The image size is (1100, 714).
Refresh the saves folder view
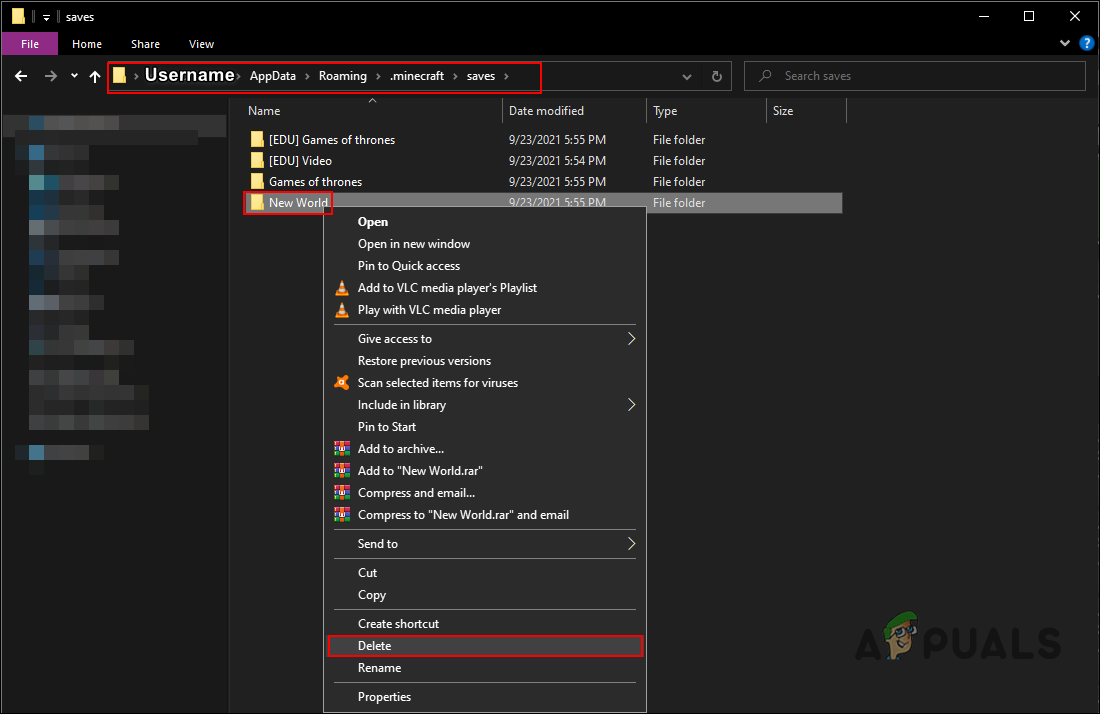click(x=716, y=76)
